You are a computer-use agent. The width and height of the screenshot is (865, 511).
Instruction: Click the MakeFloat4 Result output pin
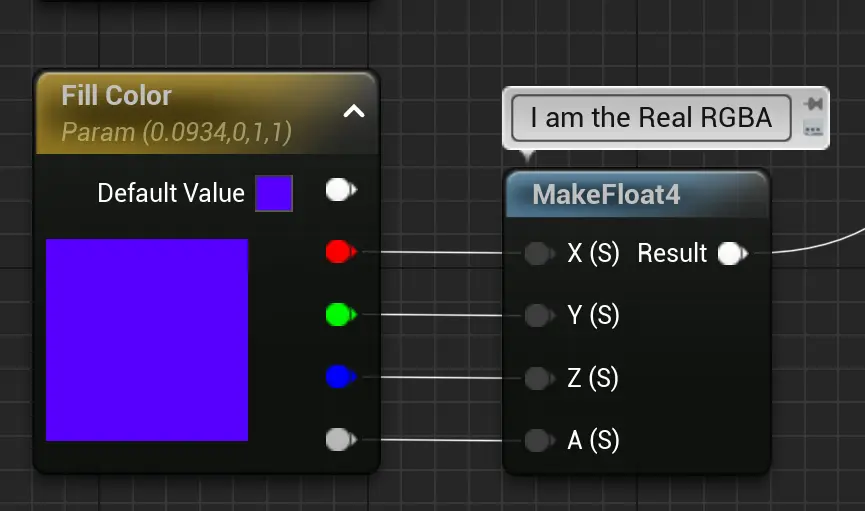click(x=732, y=254)
